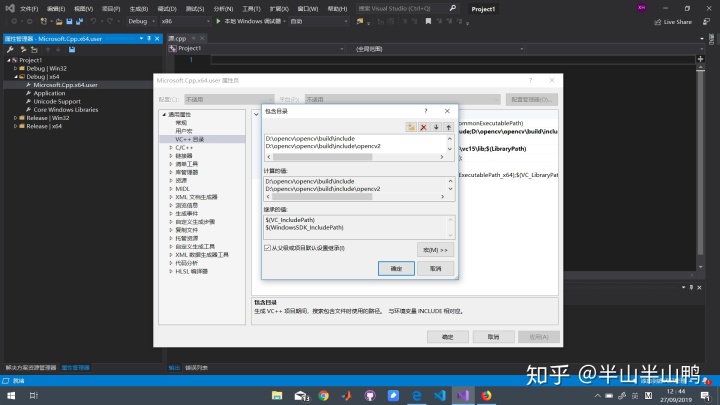Expand the Release | Win32 node
This screenshot has width=720, height=405.
[16, 118]
